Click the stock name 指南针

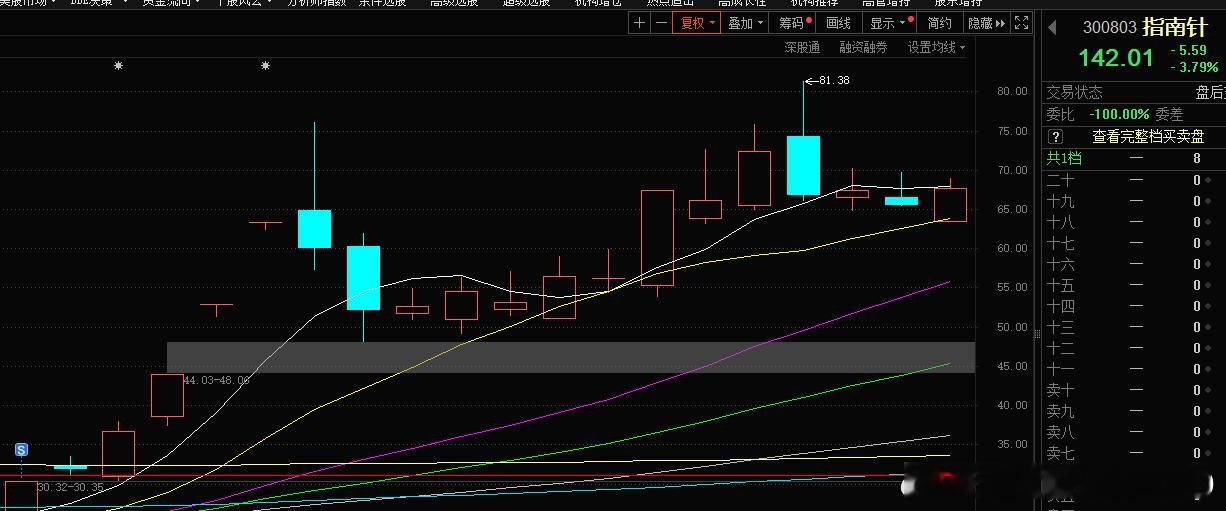pos(1175,28)
